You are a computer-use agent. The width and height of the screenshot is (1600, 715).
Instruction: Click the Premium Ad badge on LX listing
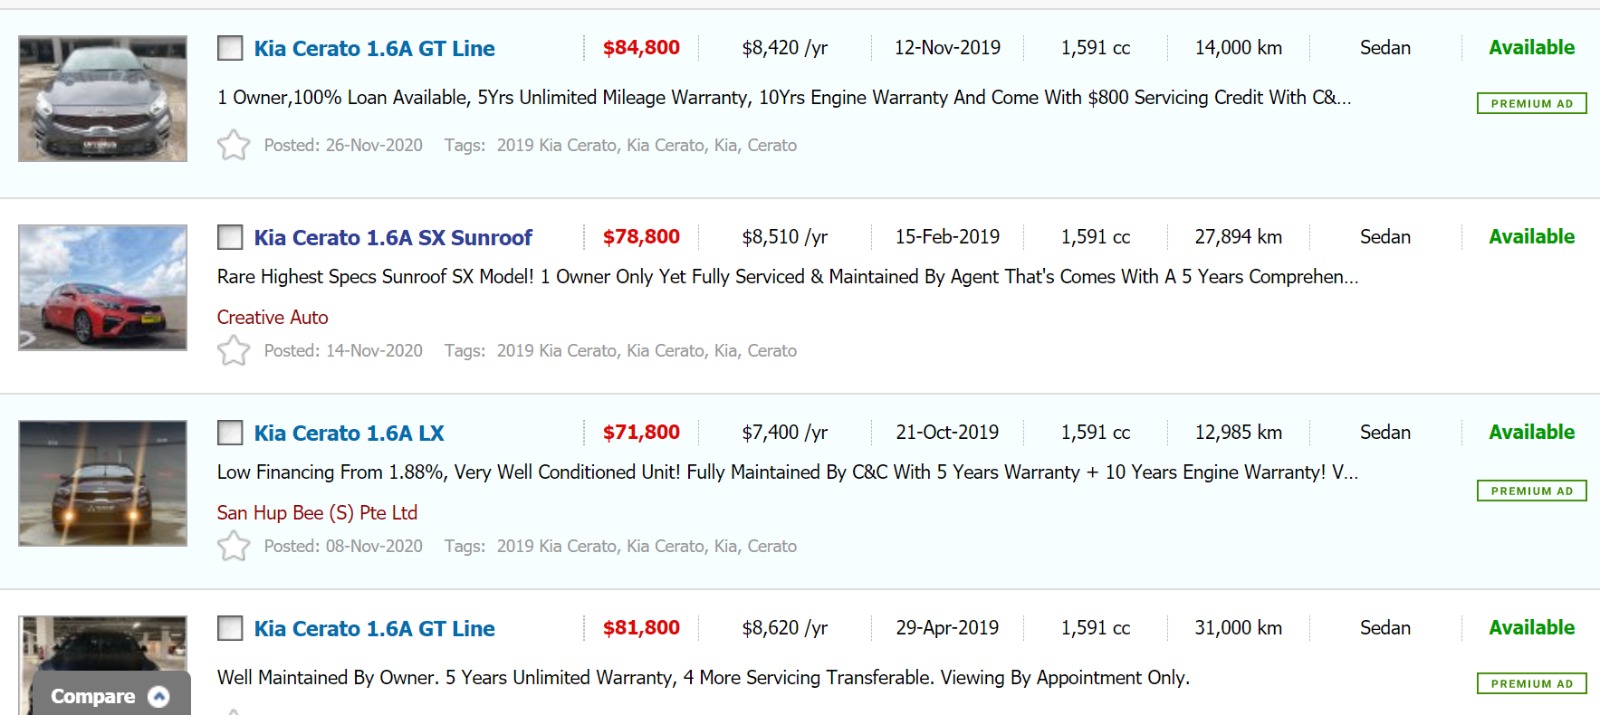[x=1531, y=491]
